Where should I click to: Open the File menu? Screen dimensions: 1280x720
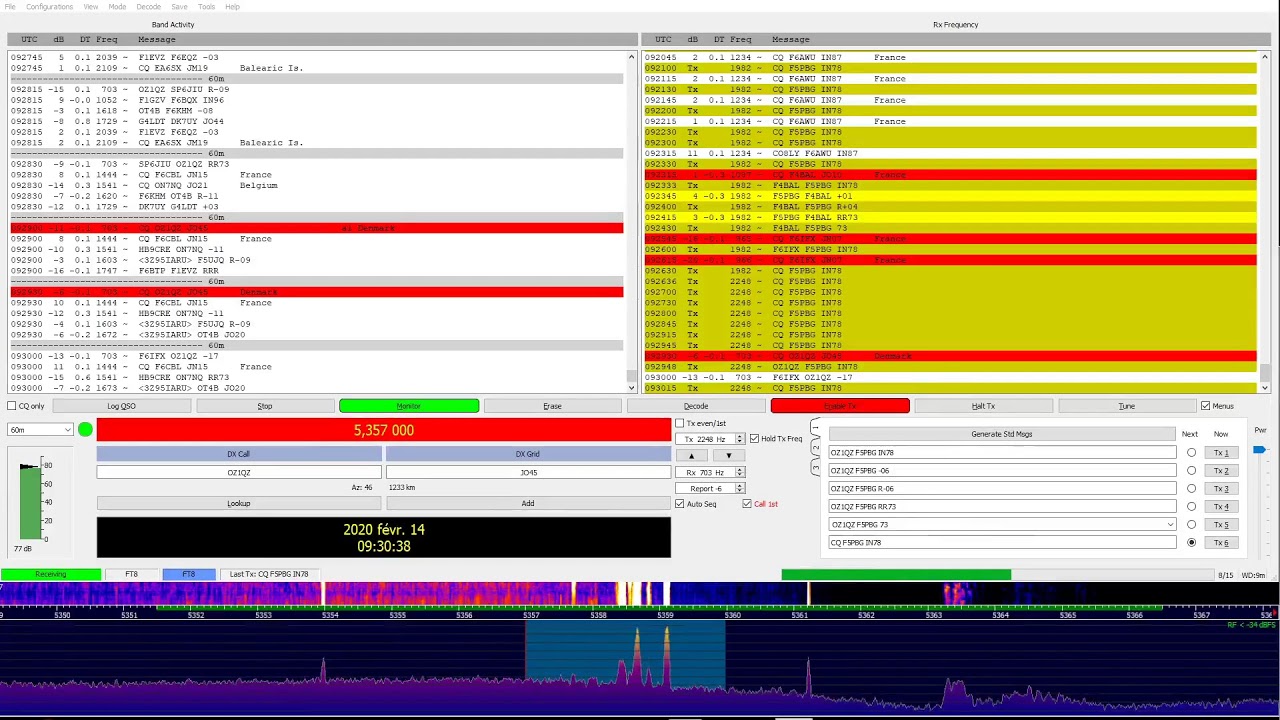10,7
